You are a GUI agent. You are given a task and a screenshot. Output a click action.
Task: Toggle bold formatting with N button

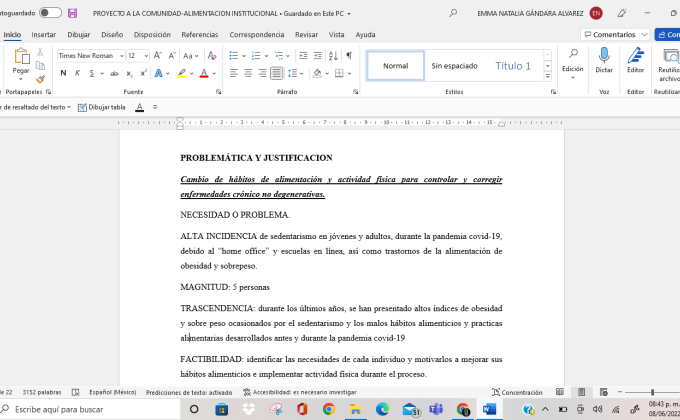pyautogui.click(x=63, y=73)
